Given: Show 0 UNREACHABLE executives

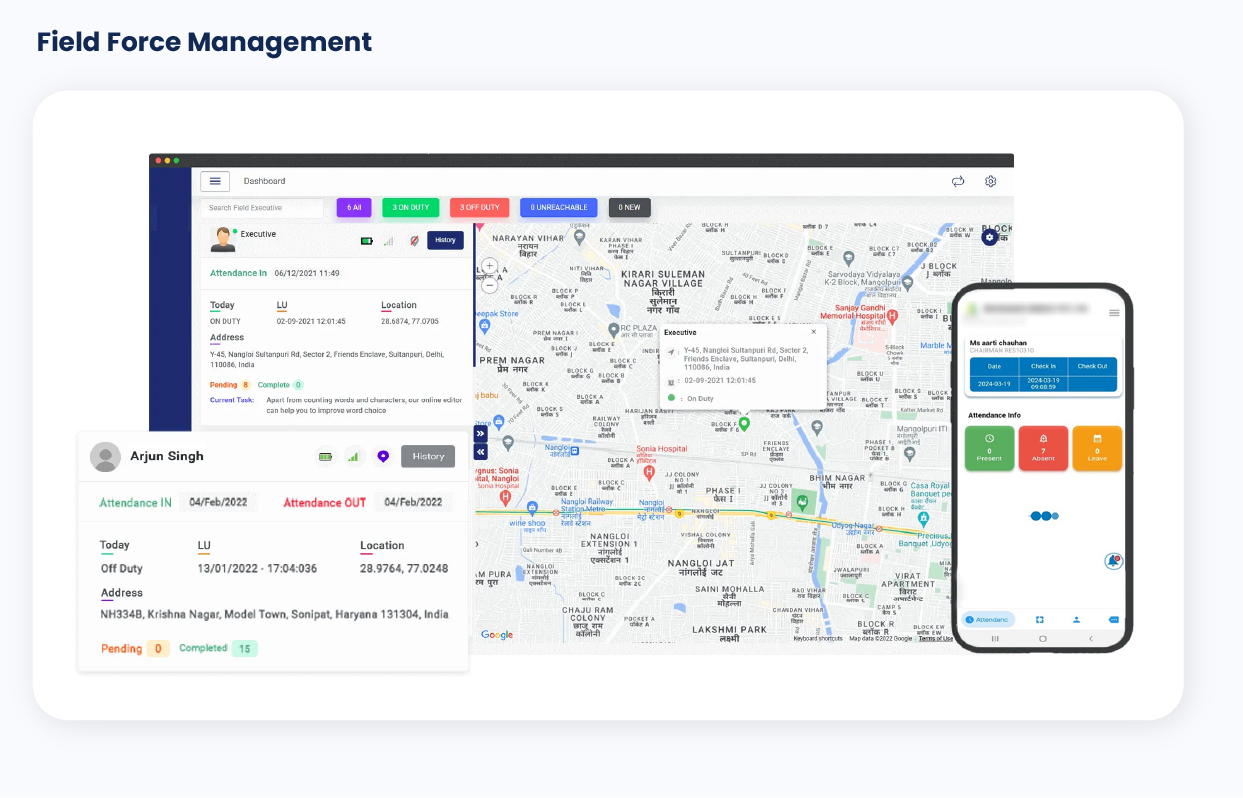Looking at the screenshot, I should click(558, 207).
